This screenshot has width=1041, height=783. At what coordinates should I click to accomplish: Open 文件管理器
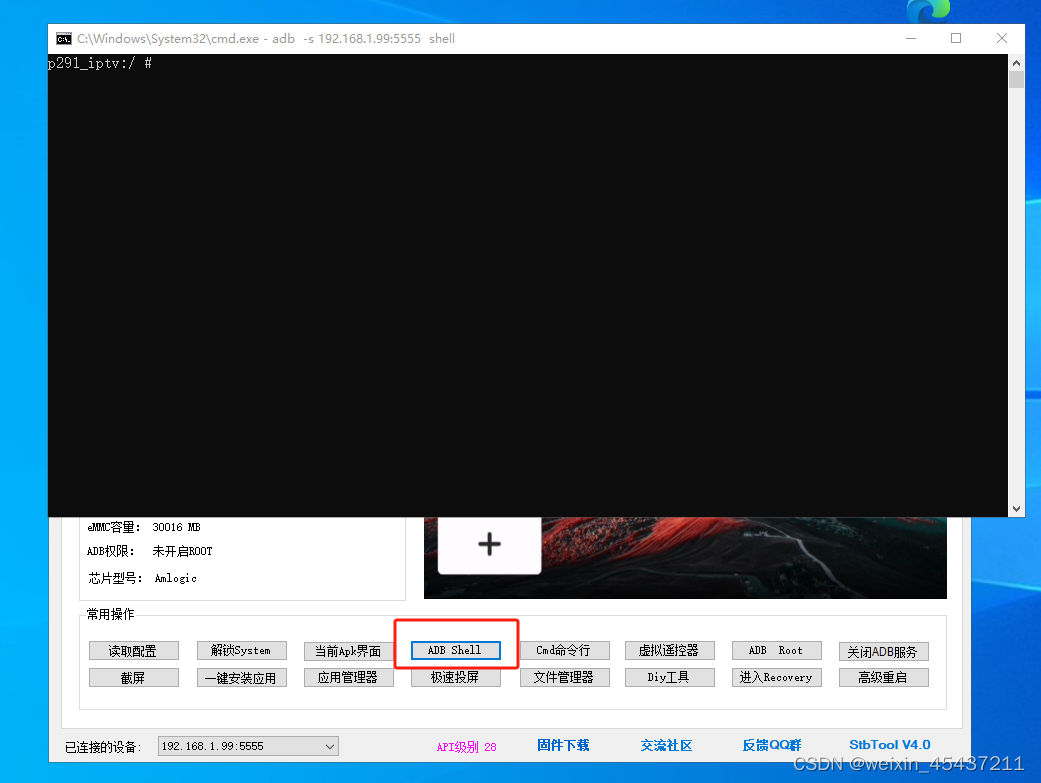pyautogui.click(x=564, y=677)
